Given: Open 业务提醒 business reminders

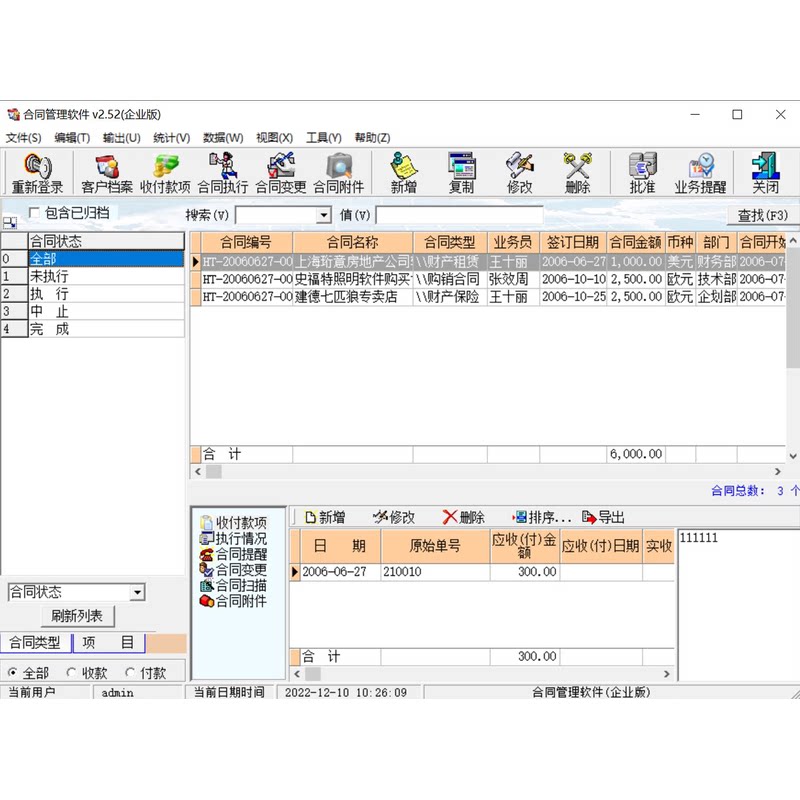Looking at the screenshot, I should pyautogui.click(x=700, y=173).
